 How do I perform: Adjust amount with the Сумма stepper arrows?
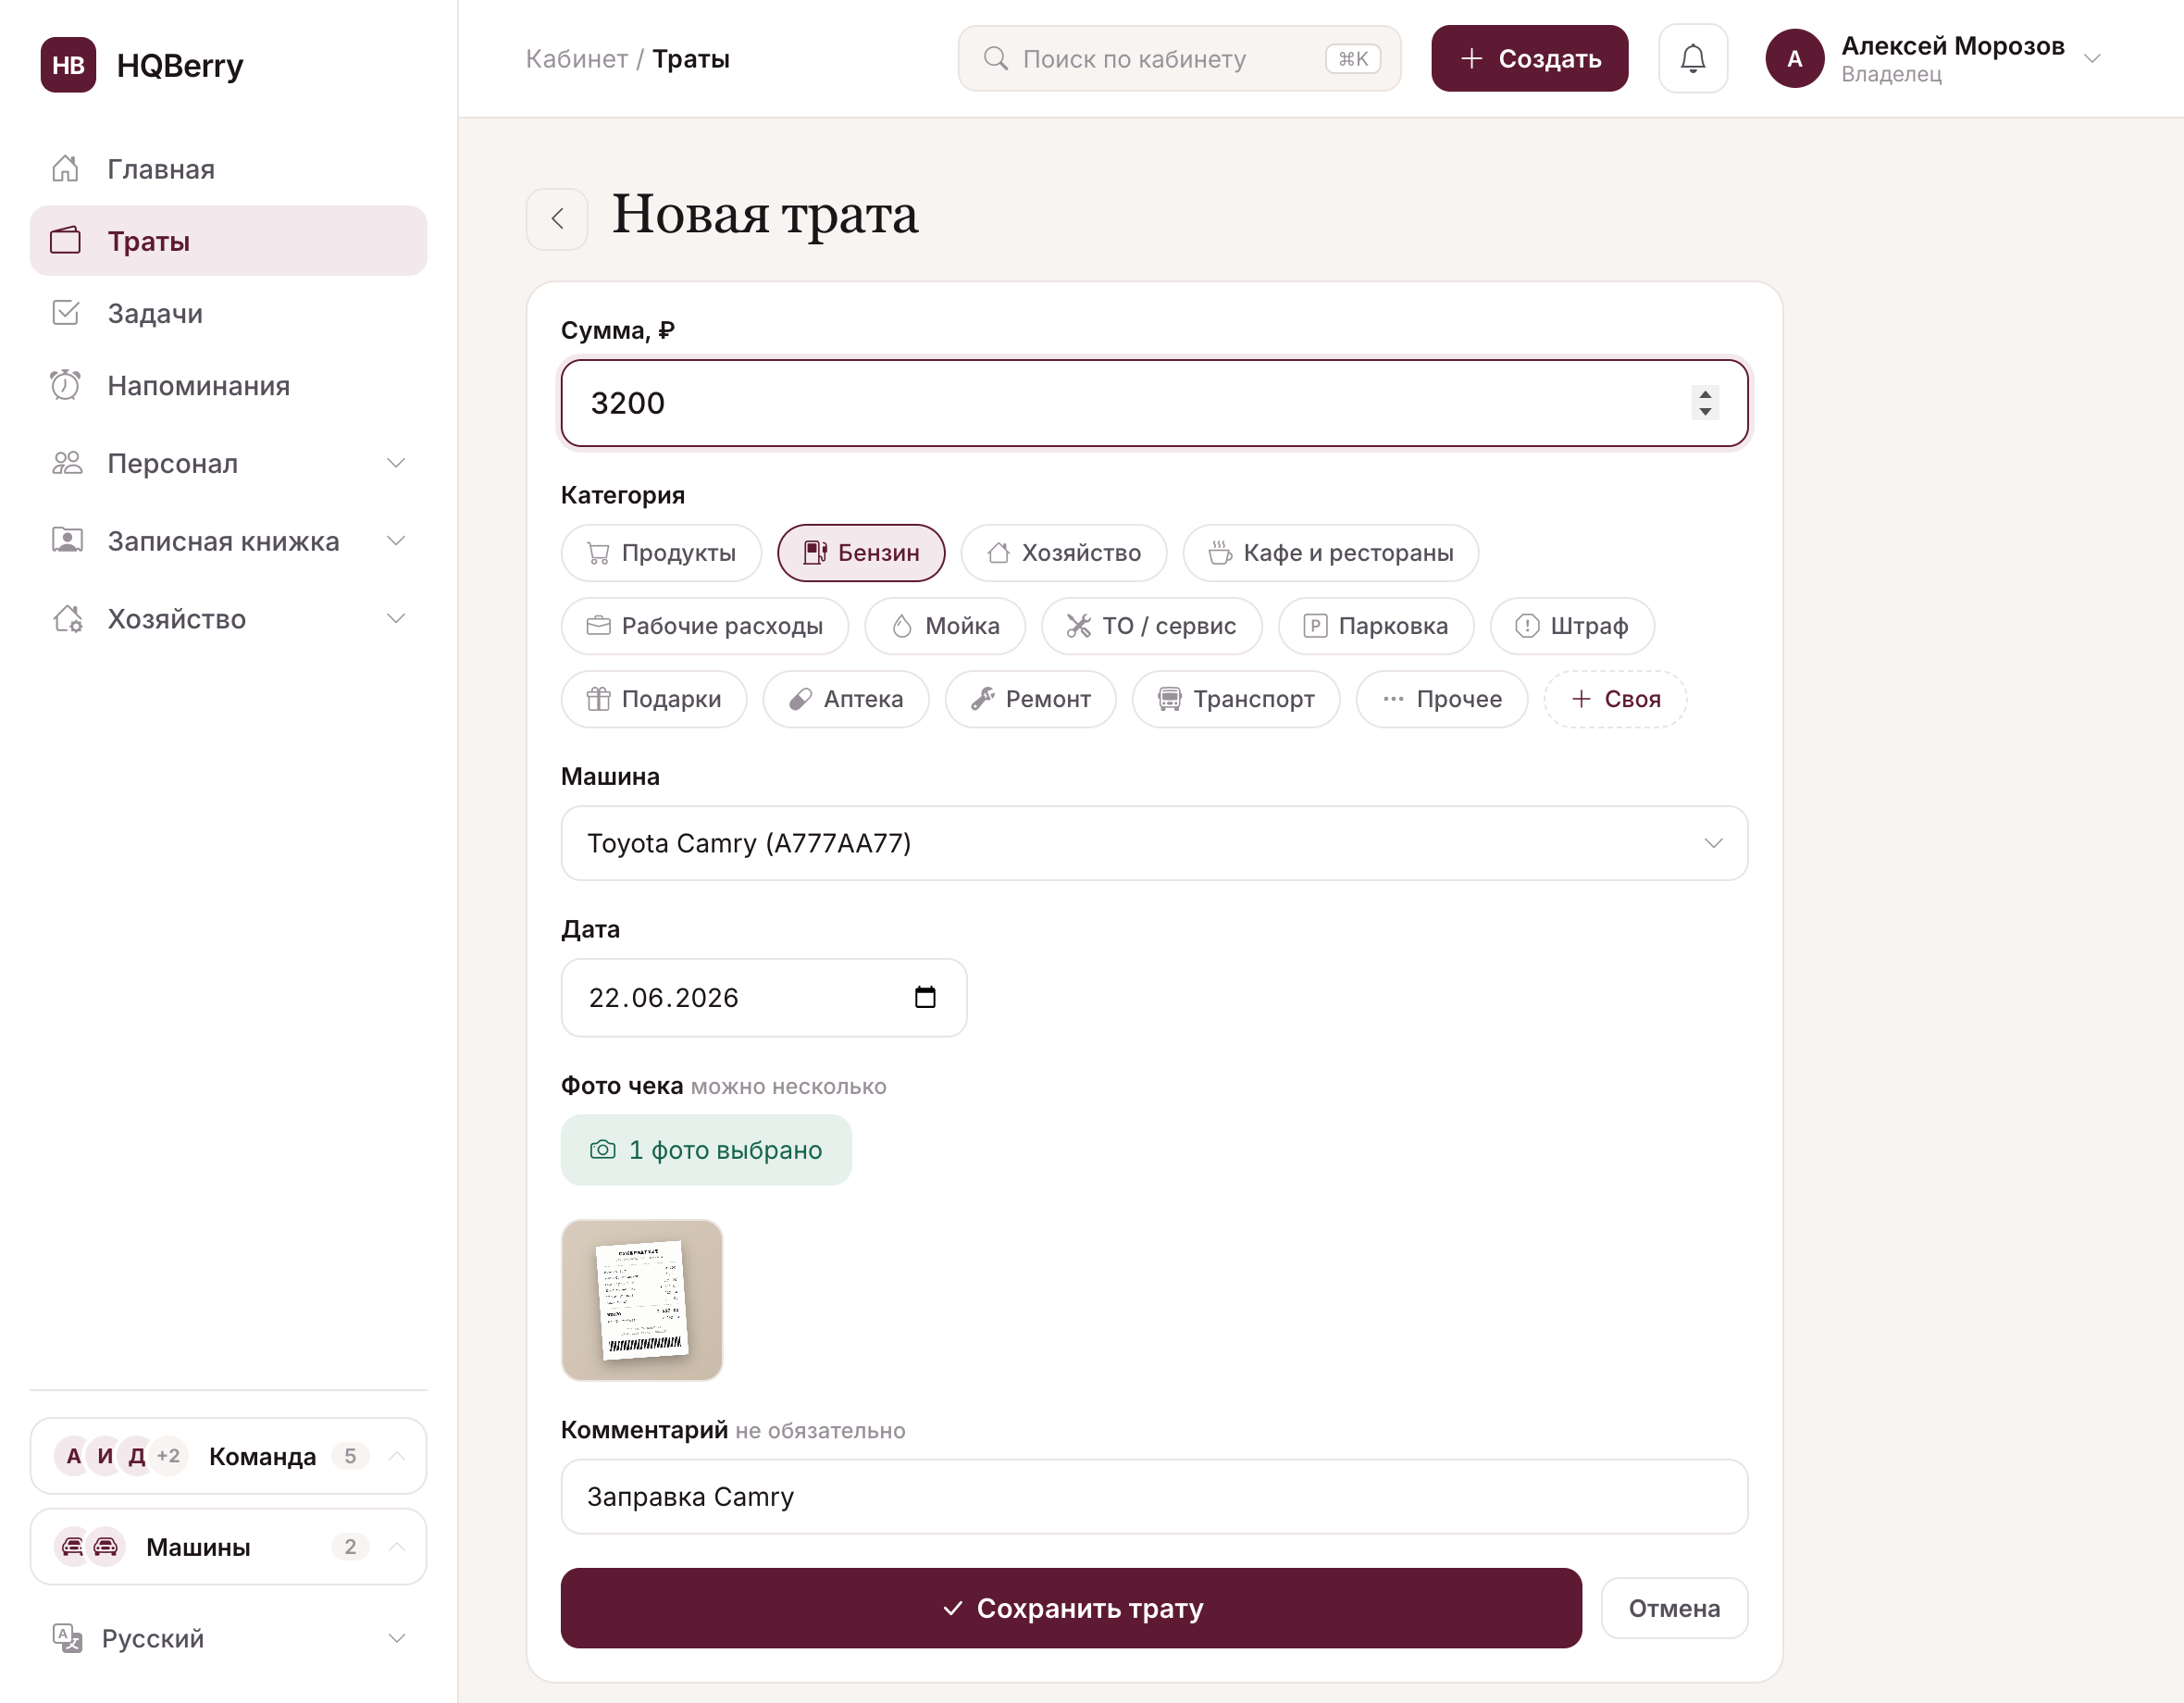[x=1705, y=403]
